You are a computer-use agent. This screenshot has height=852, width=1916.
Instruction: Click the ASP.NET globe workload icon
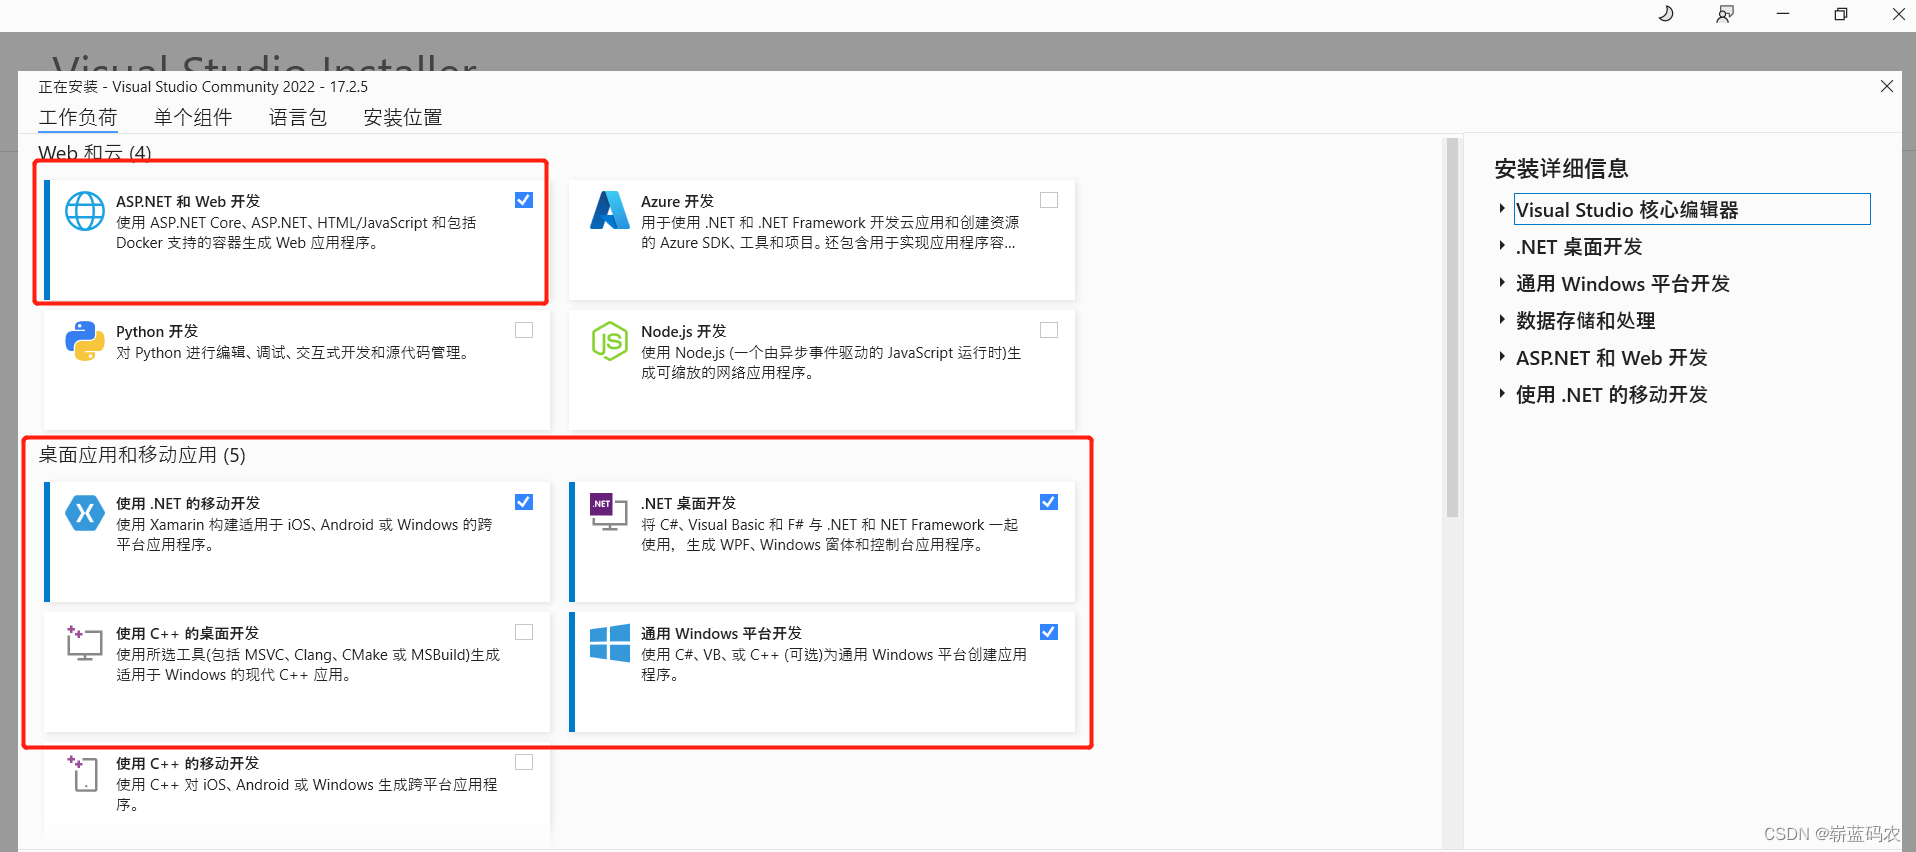coord(85,211)
